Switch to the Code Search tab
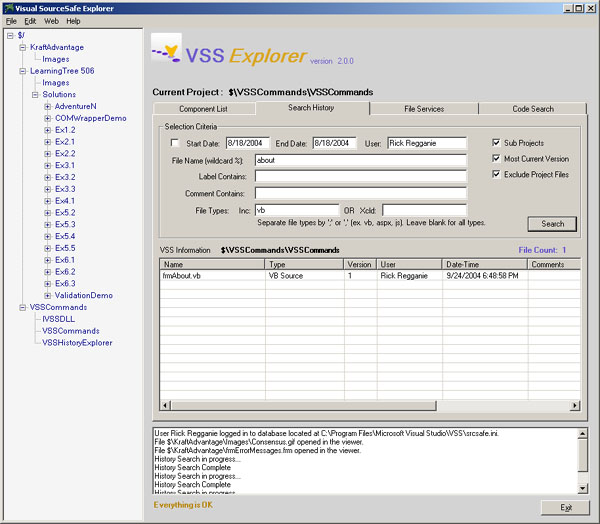The width and height of the screenshot is (600, 524). pos(533,109)
